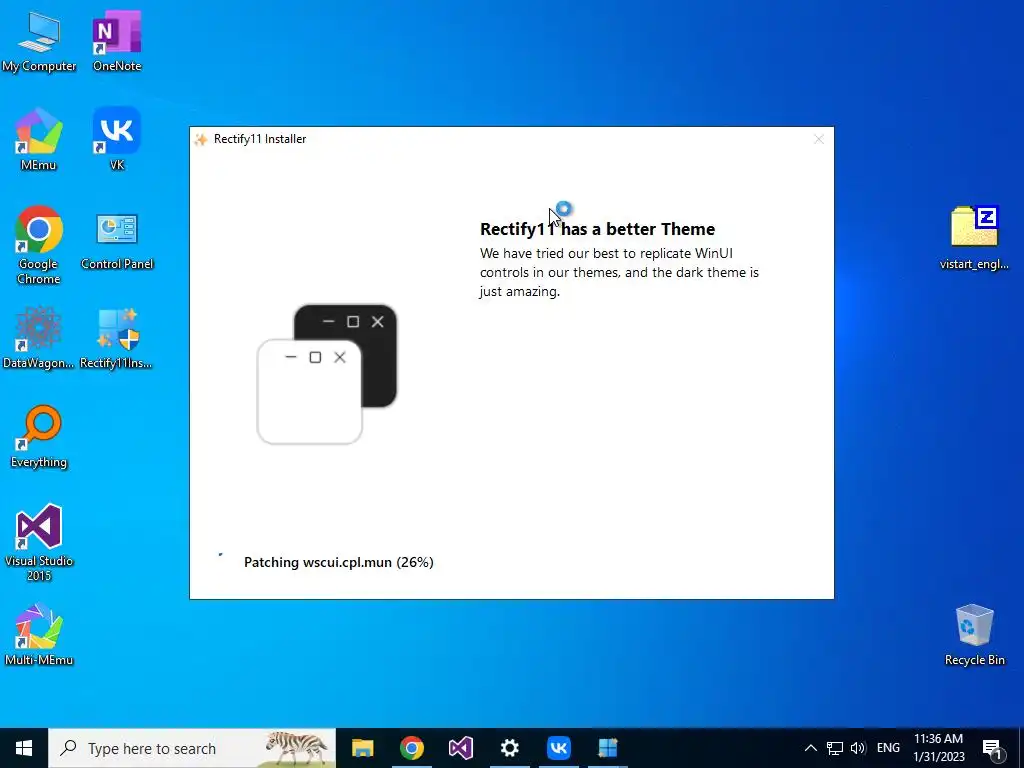Select the Multi-MEmu desktop icon

39,635
